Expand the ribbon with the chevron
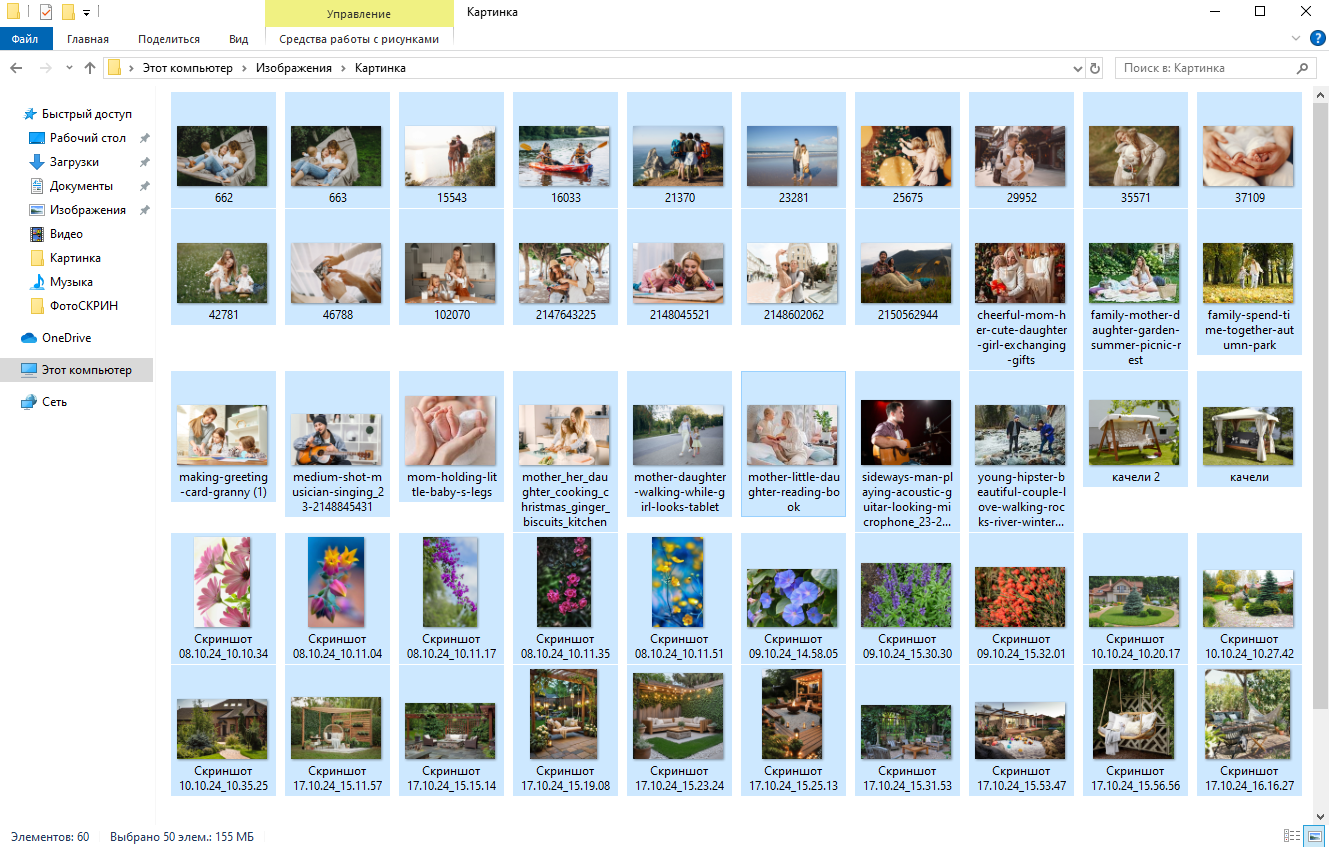This screenshot has width=1330, height=847. click(x=1296, y=39)
